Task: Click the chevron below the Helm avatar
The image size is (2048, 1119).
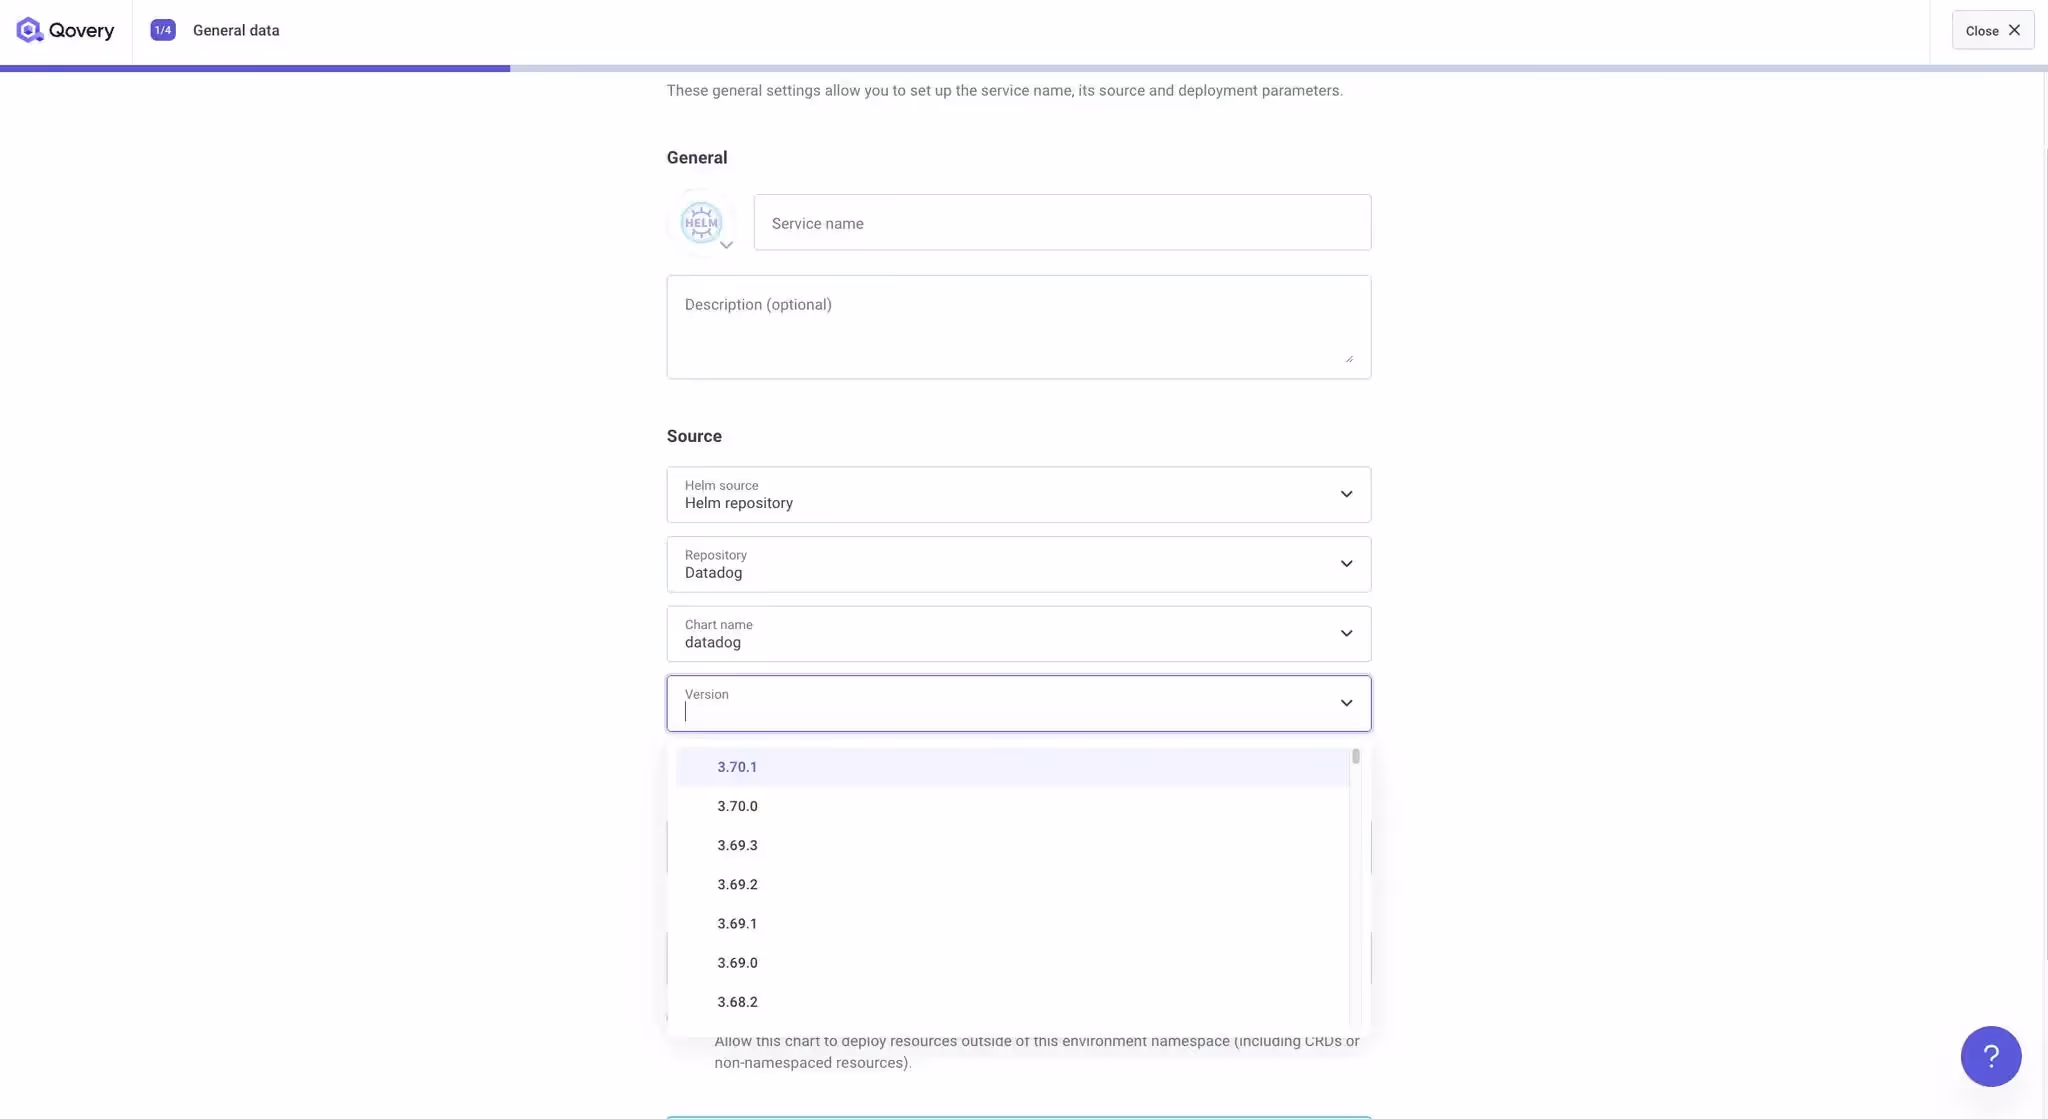Action: (x=726, y=244)
